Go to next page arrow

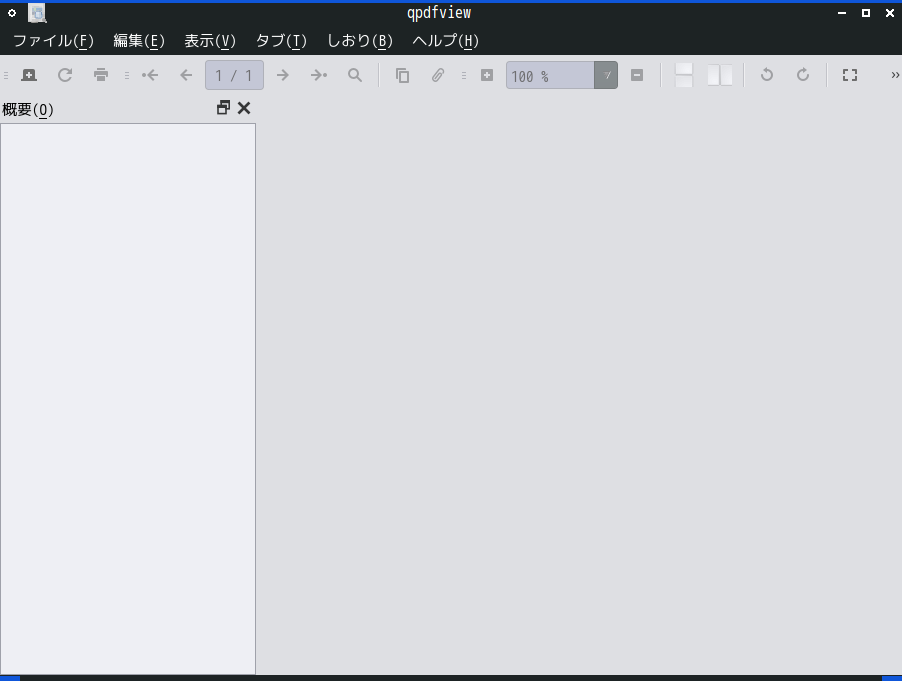pos(282,75)
